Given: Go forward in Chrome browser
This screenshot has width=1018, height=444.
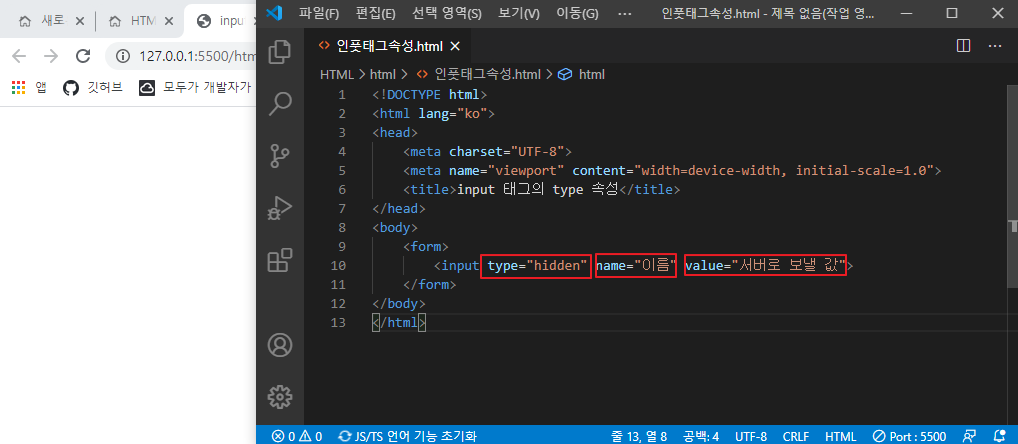Looking at the screenshot, I should 51,56.
